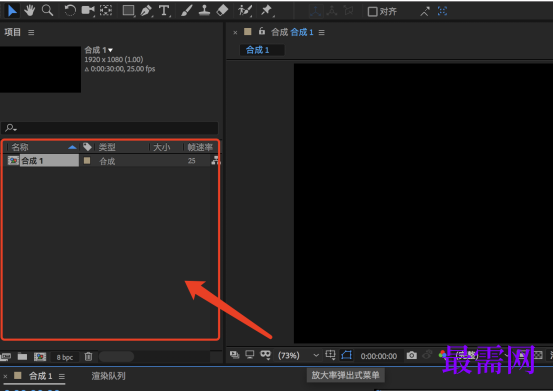Click the always preview this view icon
Image resolution: width=554 pixels, height=391 pixels.
pos(234,355)
